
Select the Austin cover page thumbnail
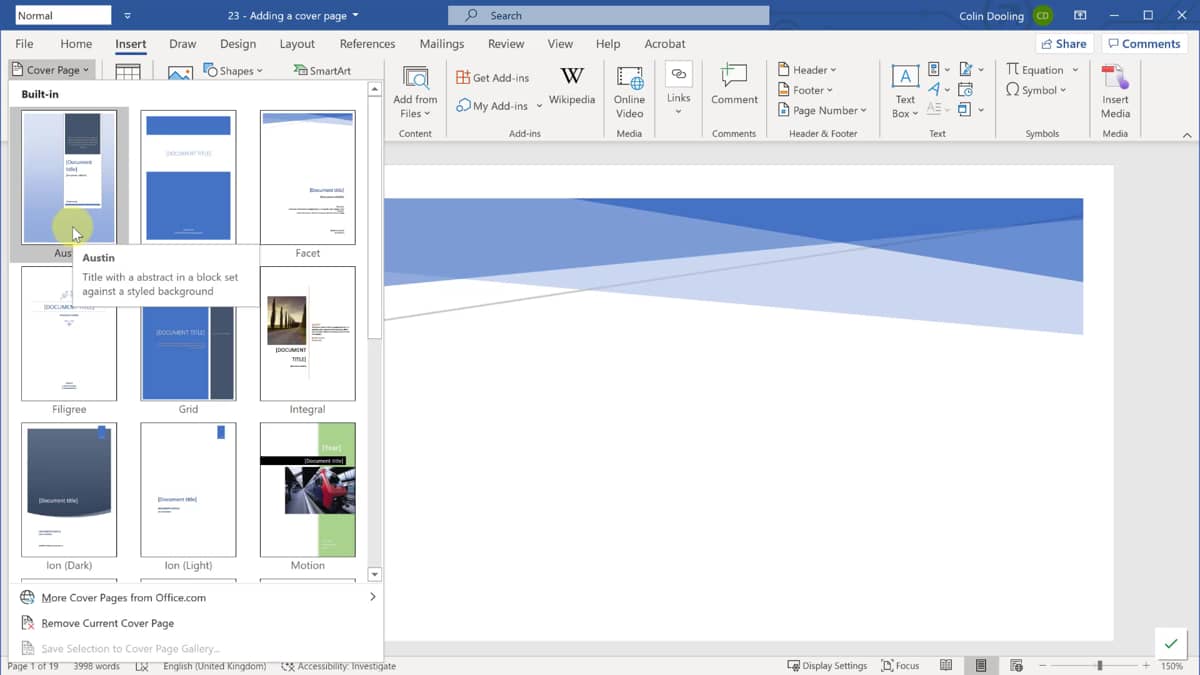coord(69,178)
